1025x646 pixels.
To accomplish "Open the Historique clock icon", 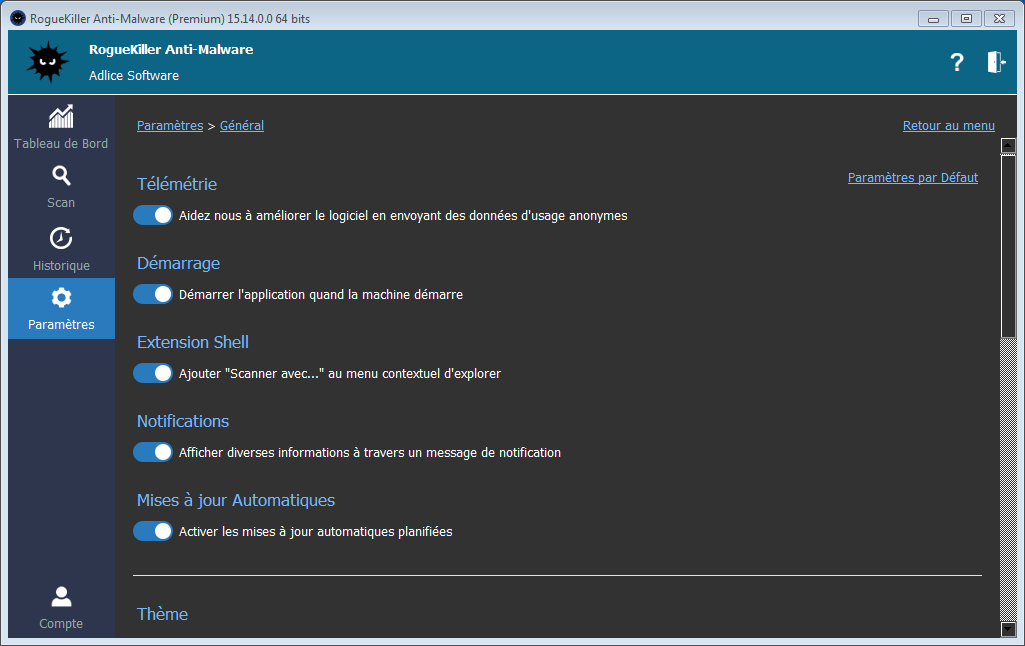I will click(61, 239).
